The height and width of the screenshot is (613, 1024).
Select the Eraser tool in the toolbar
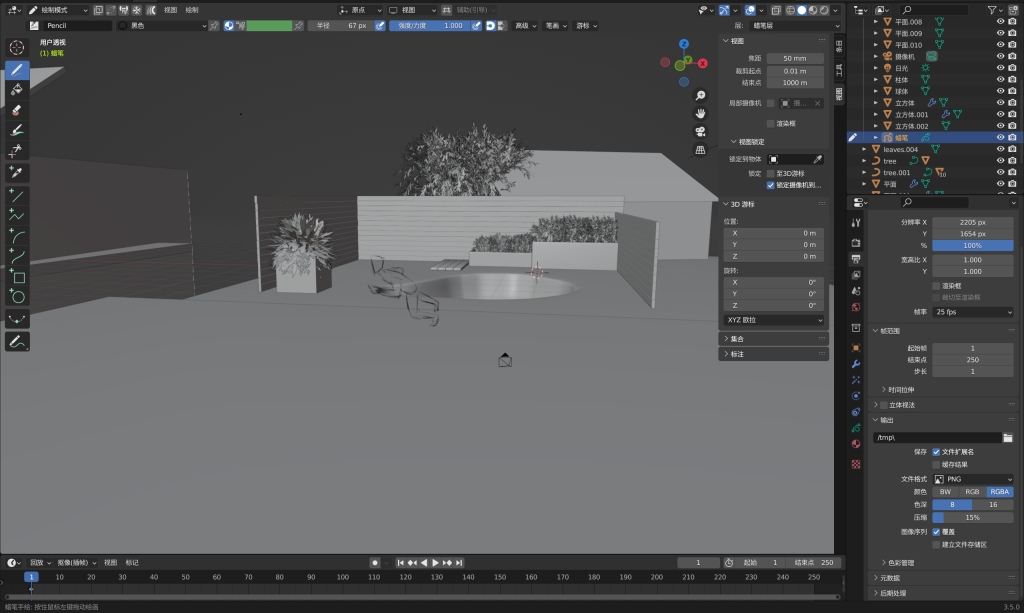[17, 110]
